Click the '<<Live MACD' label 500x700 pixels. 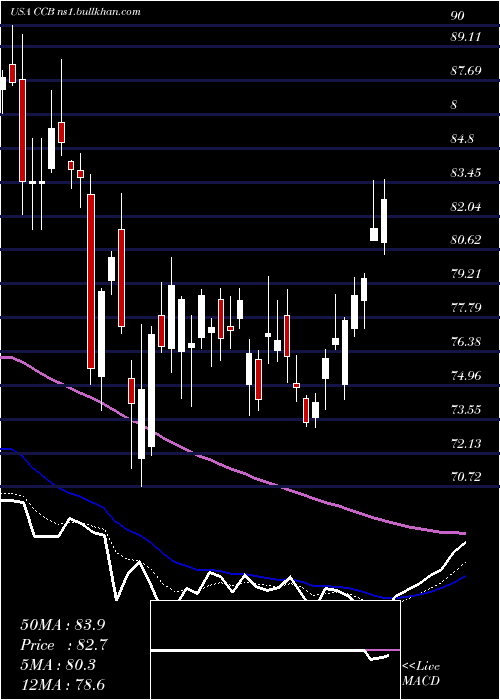tap(421, 673)
